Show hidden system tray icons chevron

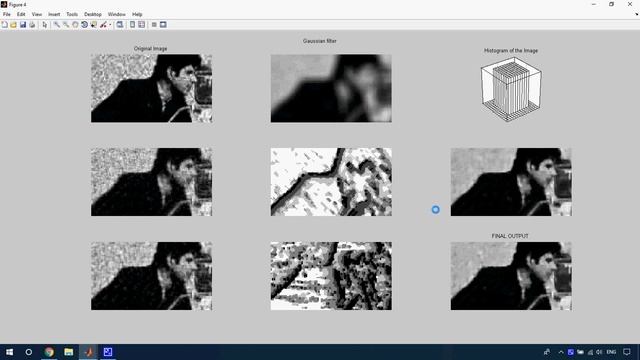pyautogui.click(x=561, y=352)
